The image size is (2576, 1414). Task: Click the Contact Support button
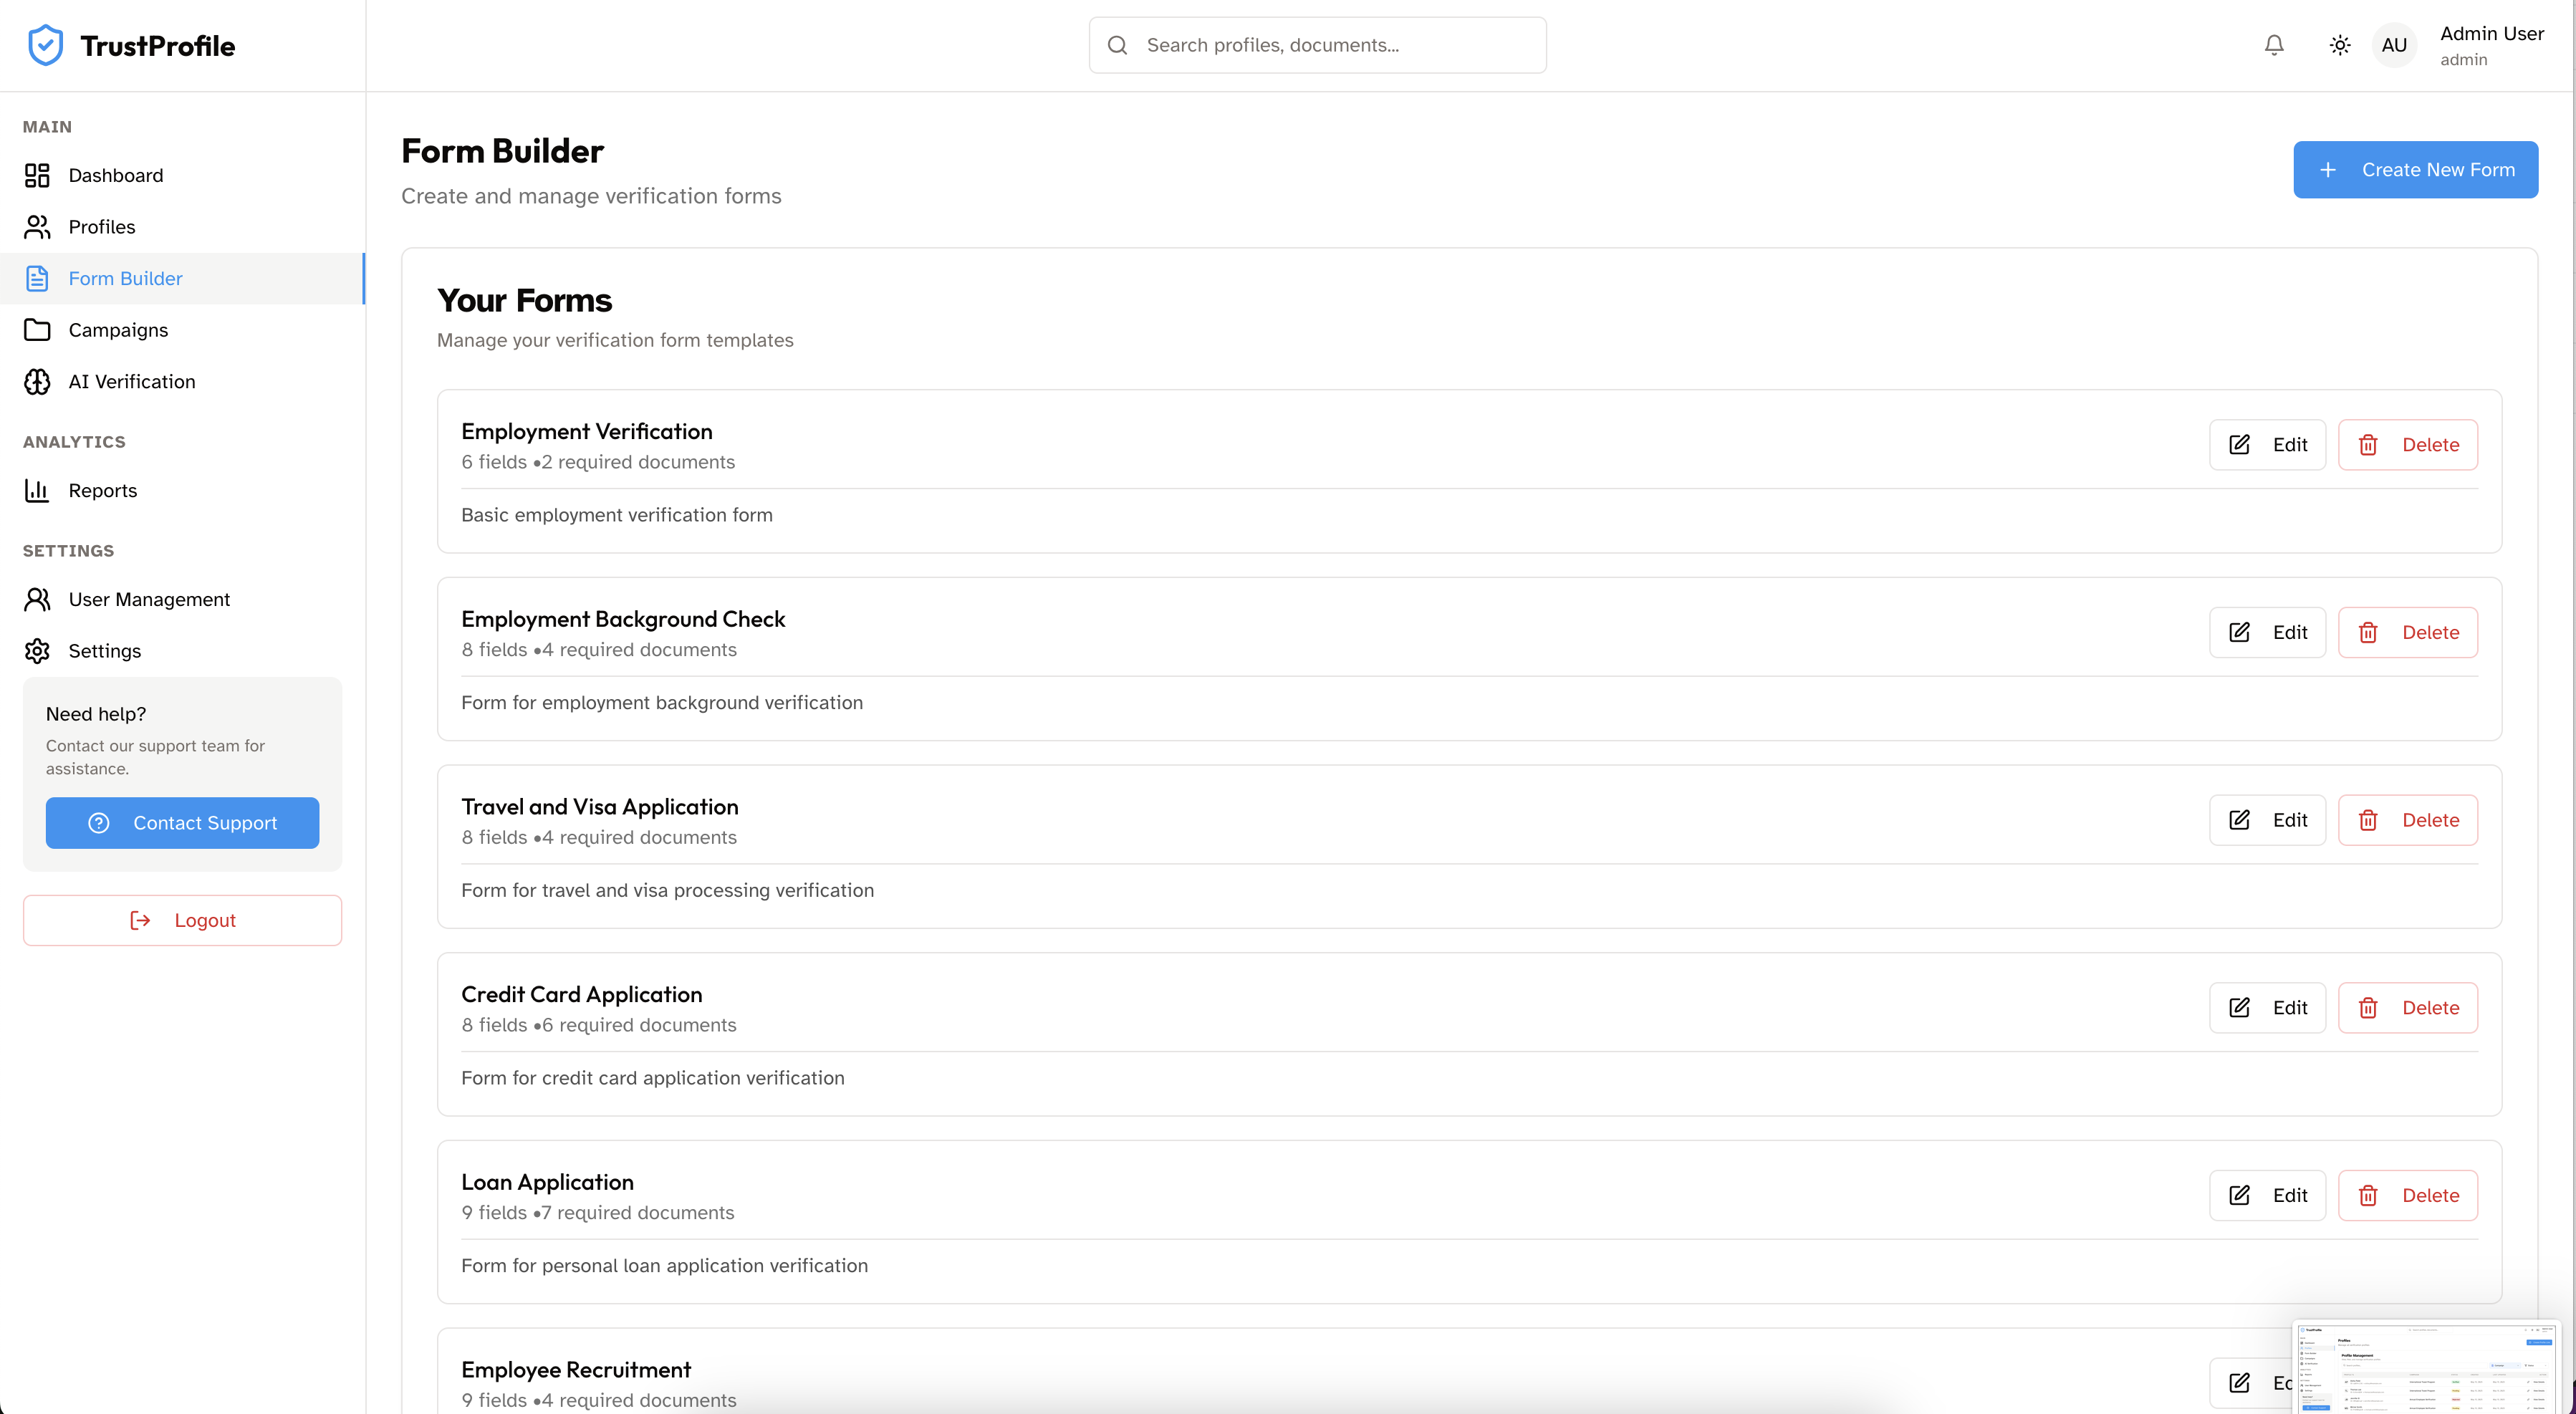182,823
